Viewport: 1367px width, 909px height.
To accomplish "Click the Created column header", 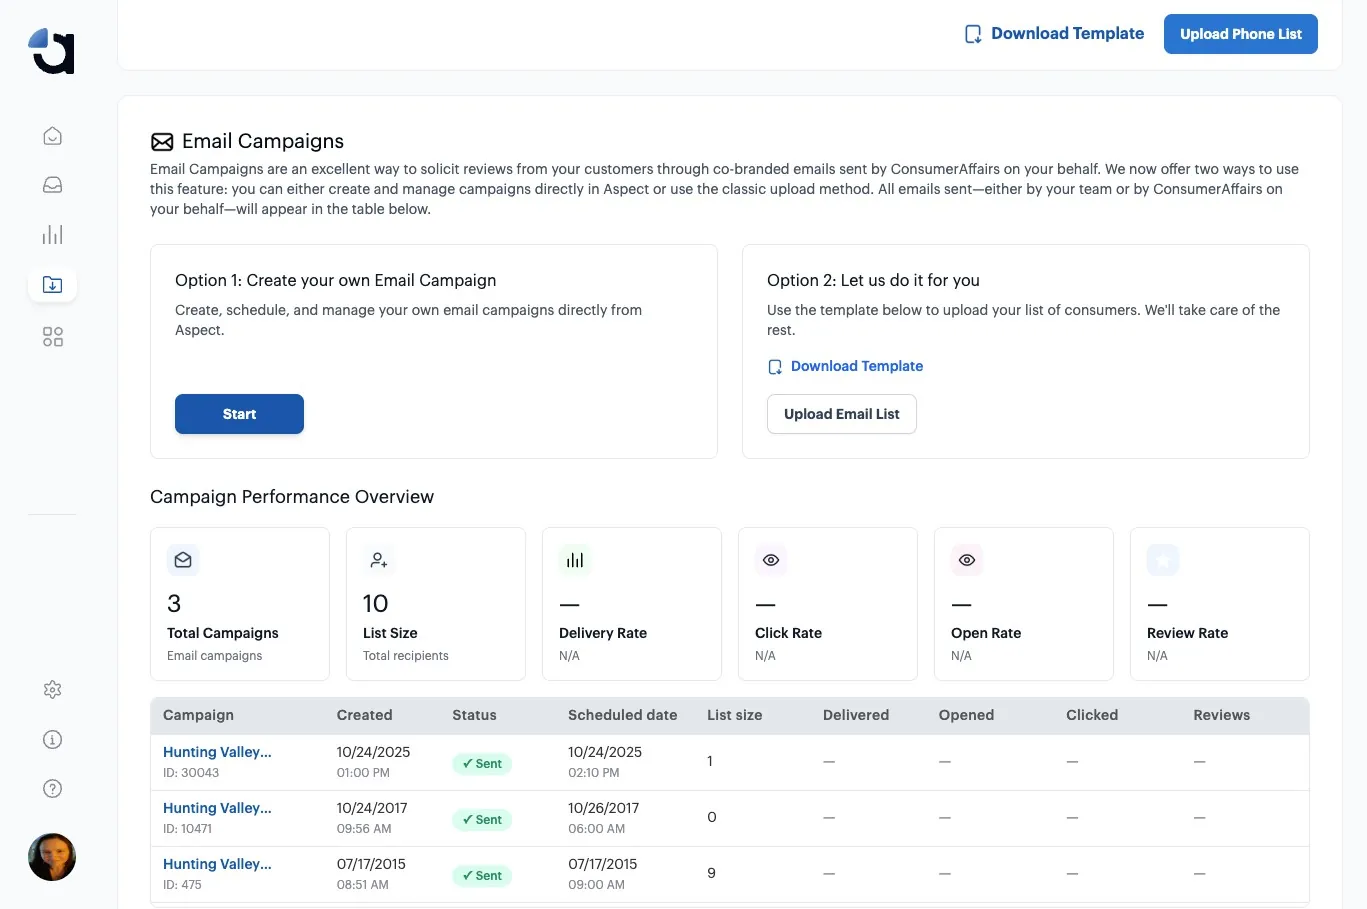I will (364, 715).
